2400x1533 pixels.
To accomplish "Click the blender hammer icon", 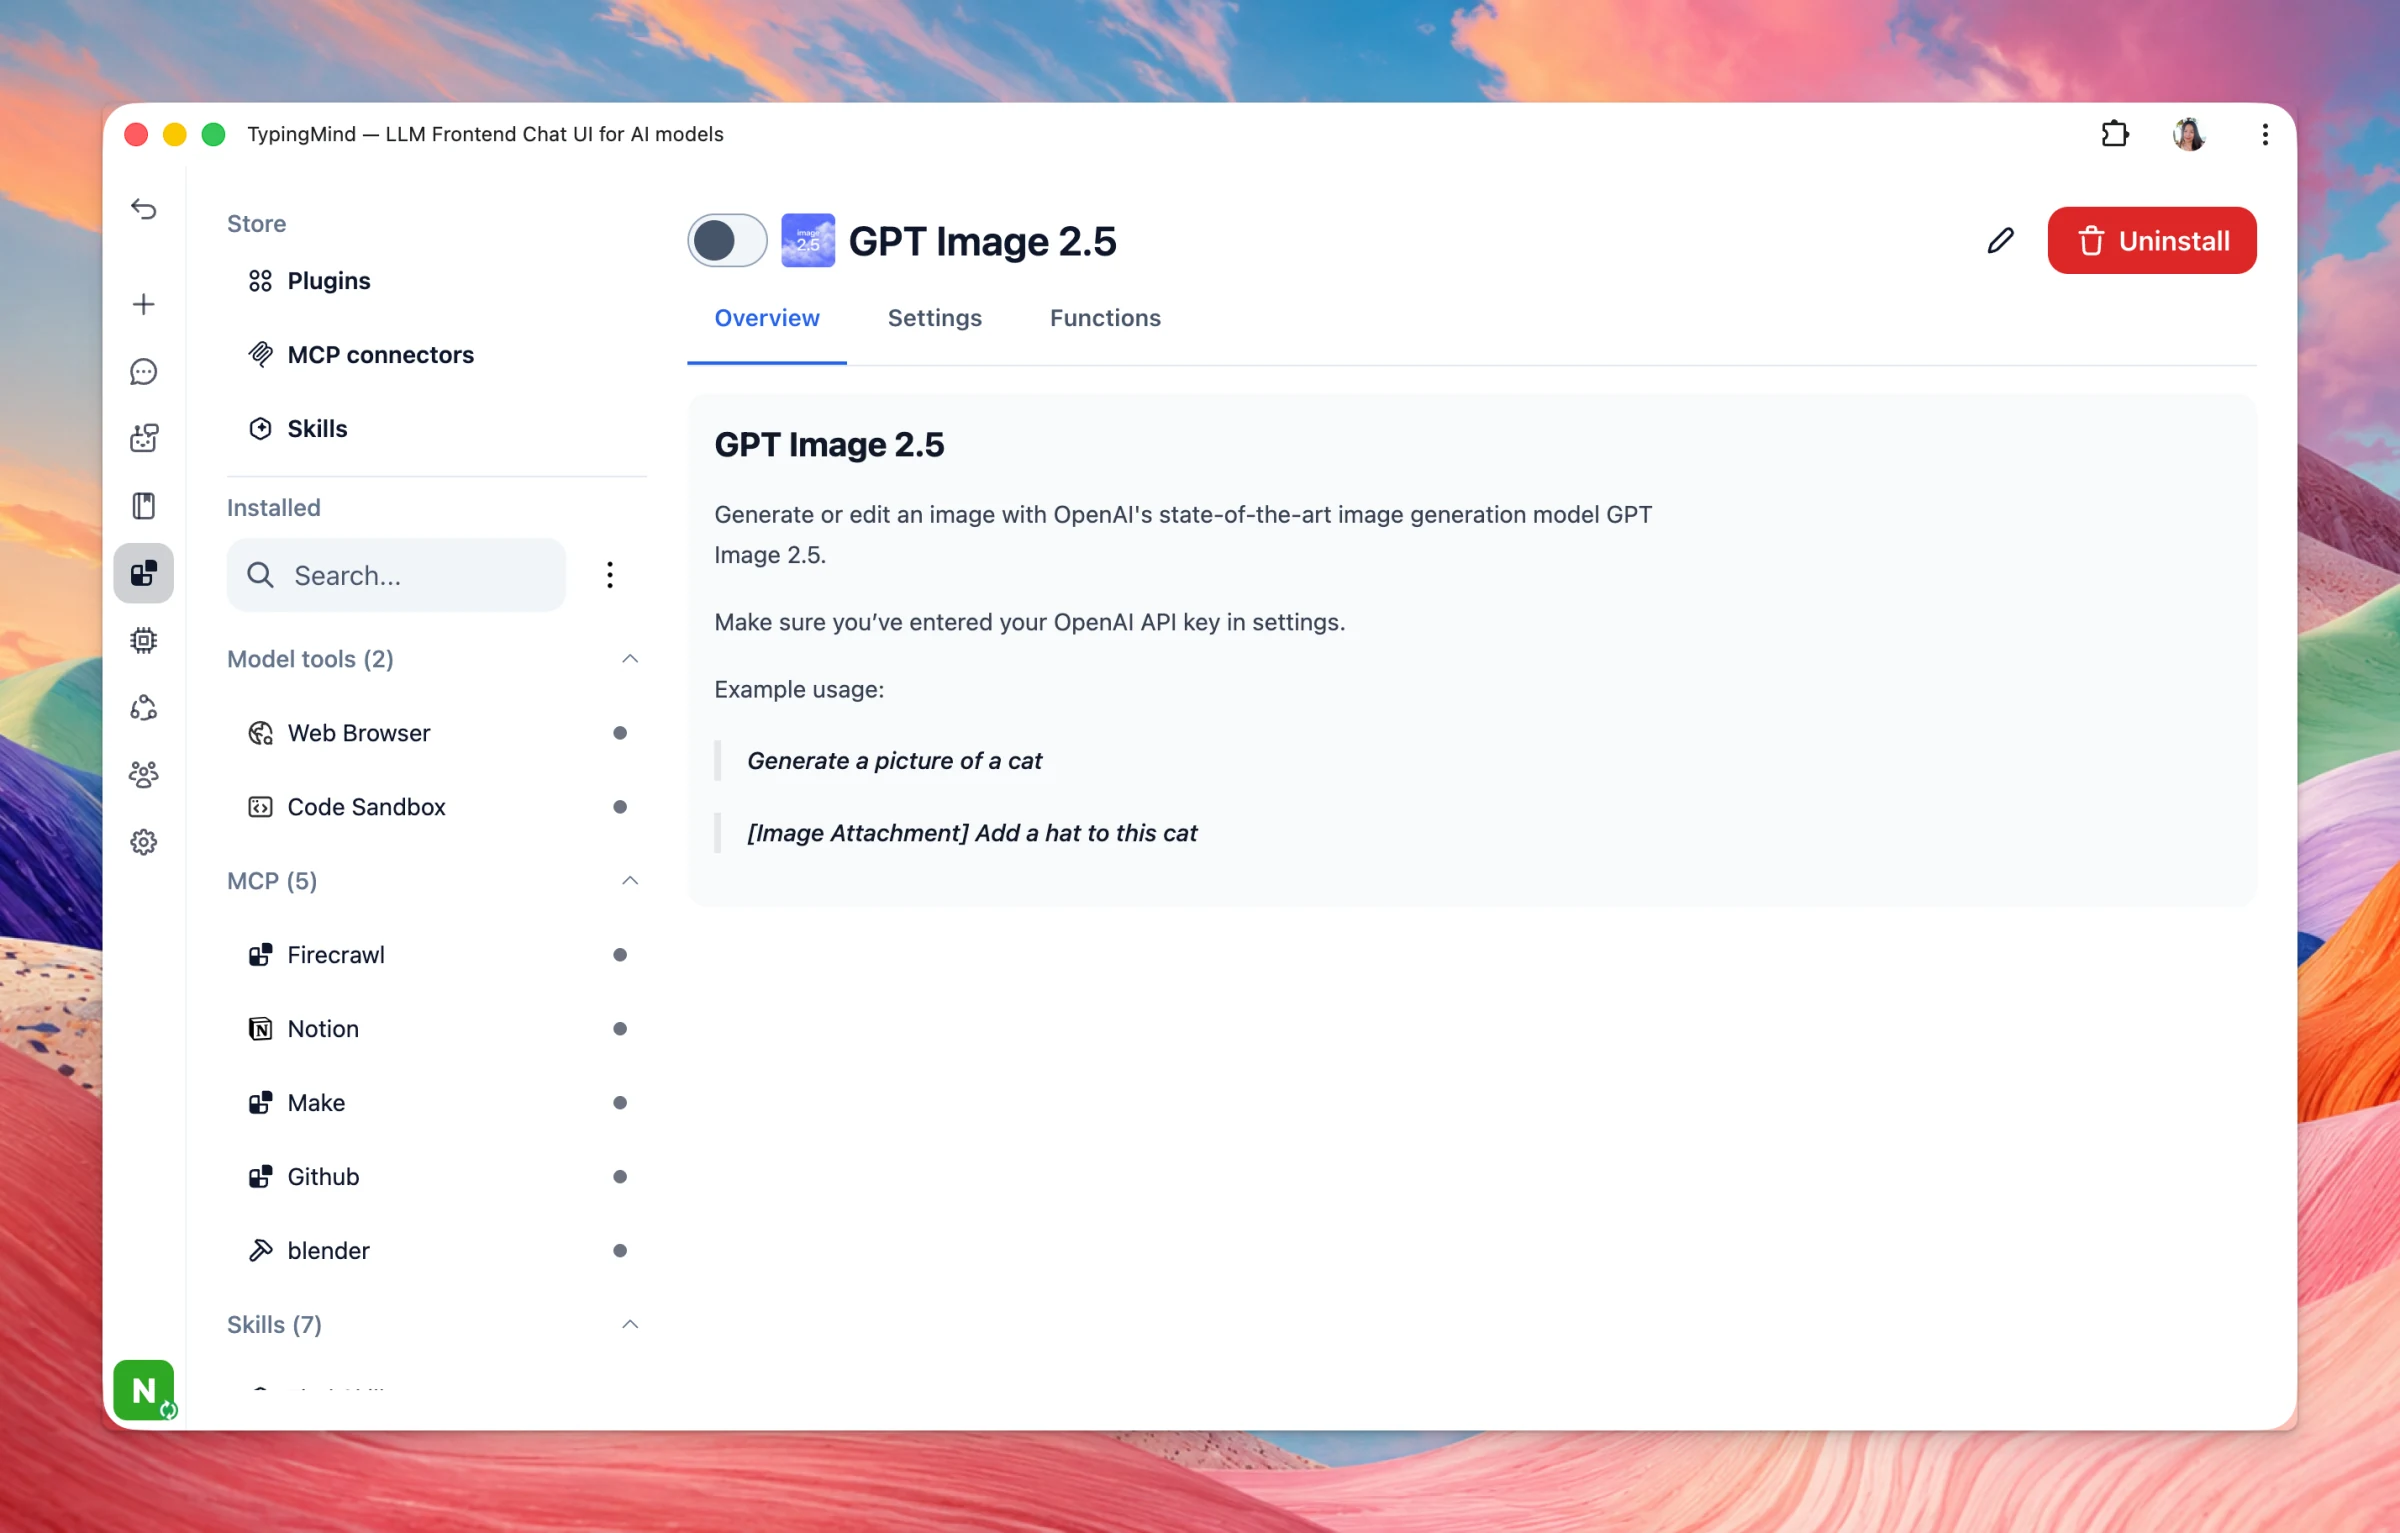I will [x=260, y=1251].
